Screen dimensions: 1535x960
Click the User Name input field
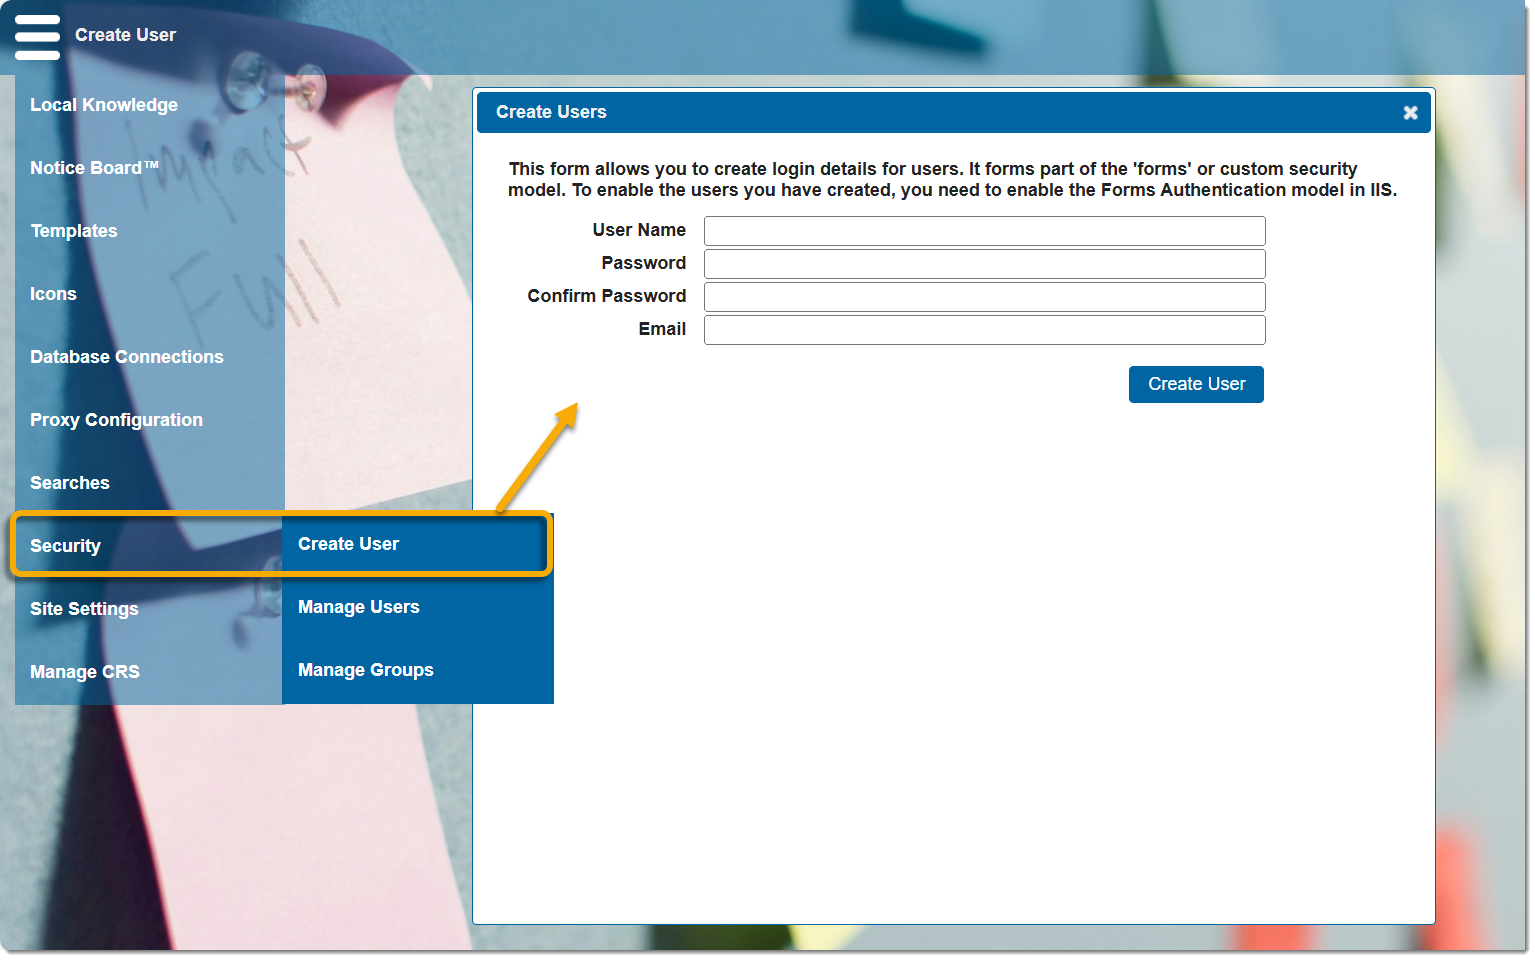(984, 231)
